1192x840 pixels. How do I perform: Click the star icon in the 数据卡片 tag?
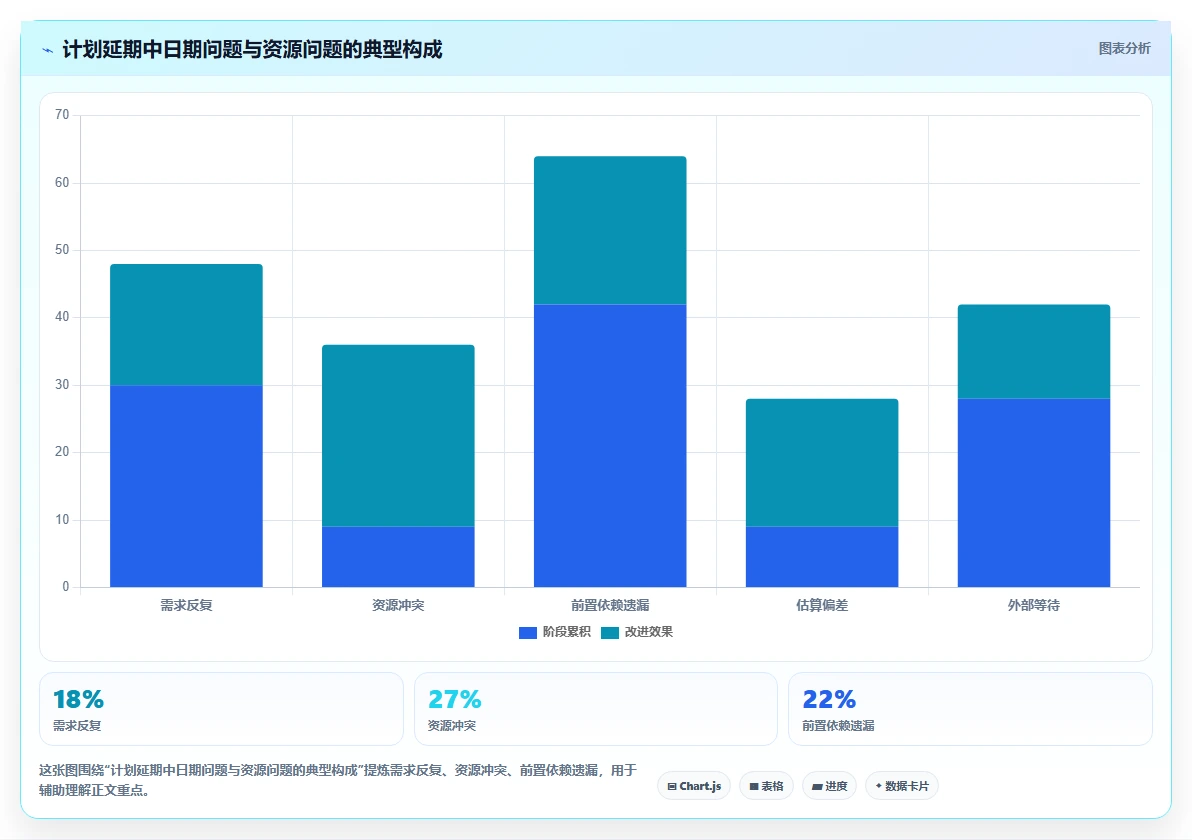[879, 786]
